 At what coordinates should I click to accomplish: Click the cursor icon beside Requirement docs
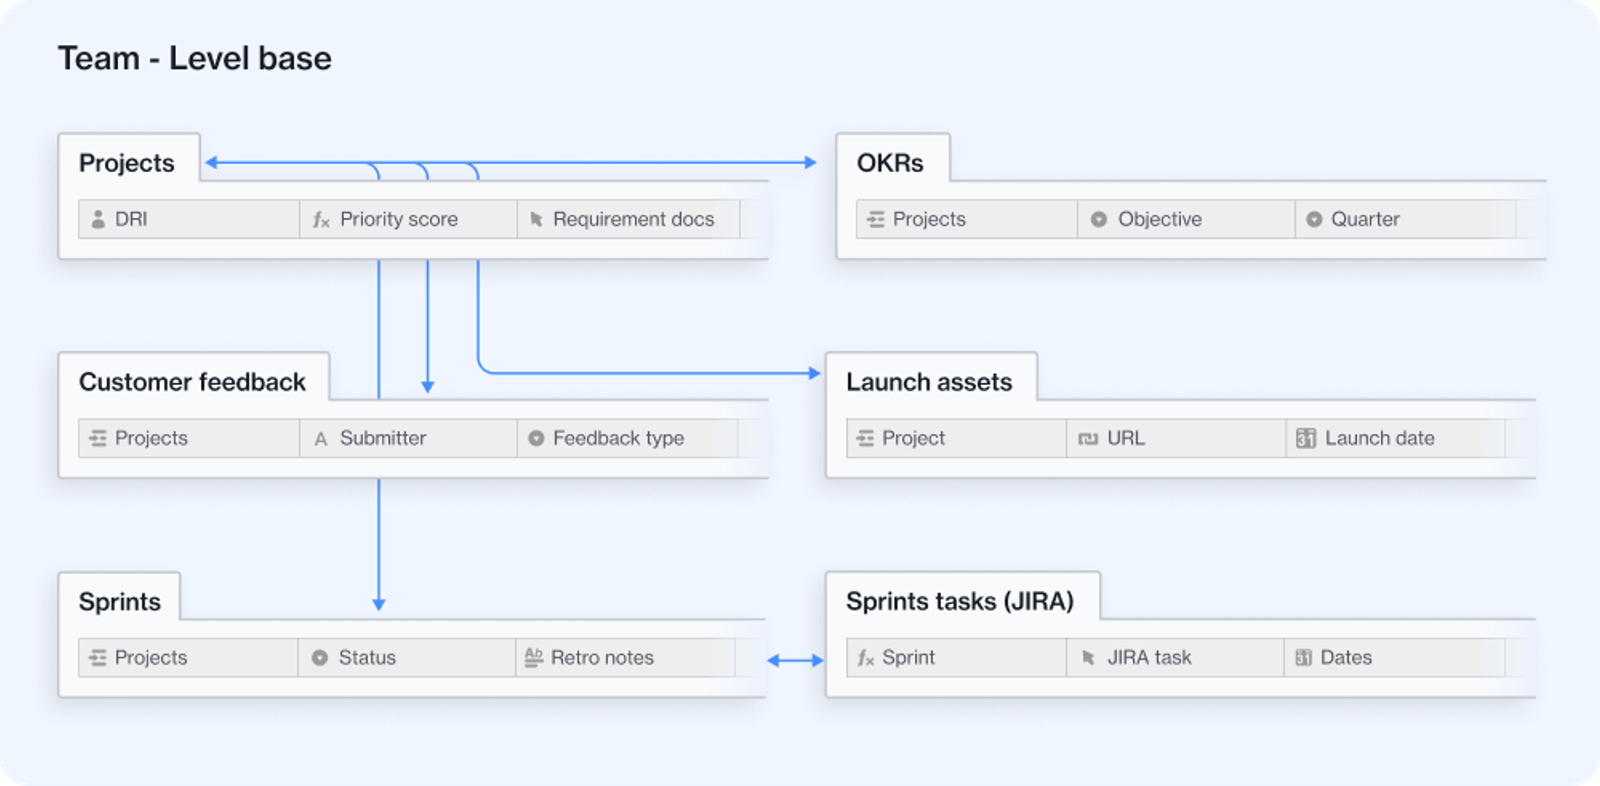click(x=536, y=219)
